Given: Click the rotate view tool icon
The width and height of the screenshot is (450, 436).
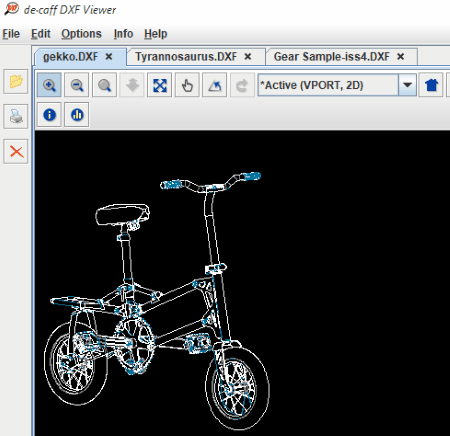Looking at the screenshot, I should coord(215,85).
